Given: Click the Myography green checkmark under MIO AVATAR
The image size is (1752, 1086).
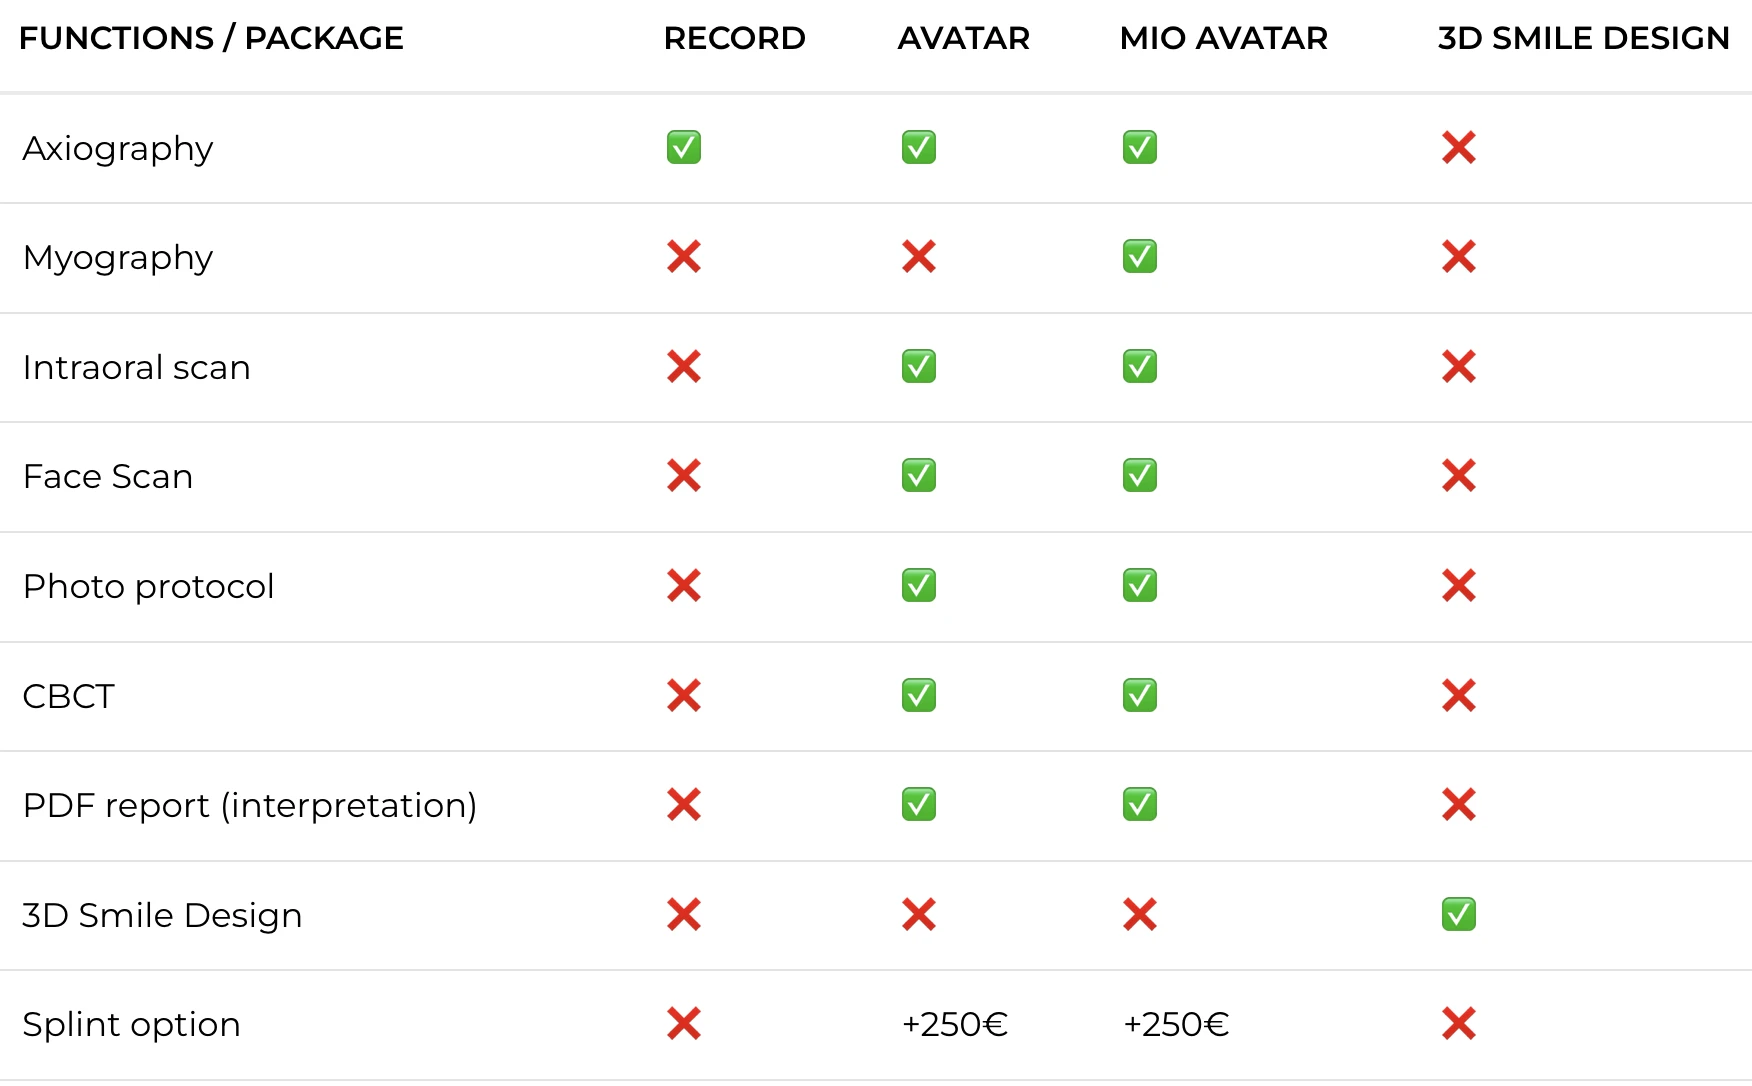Looking at the screenshot, I should (1139, 257).
